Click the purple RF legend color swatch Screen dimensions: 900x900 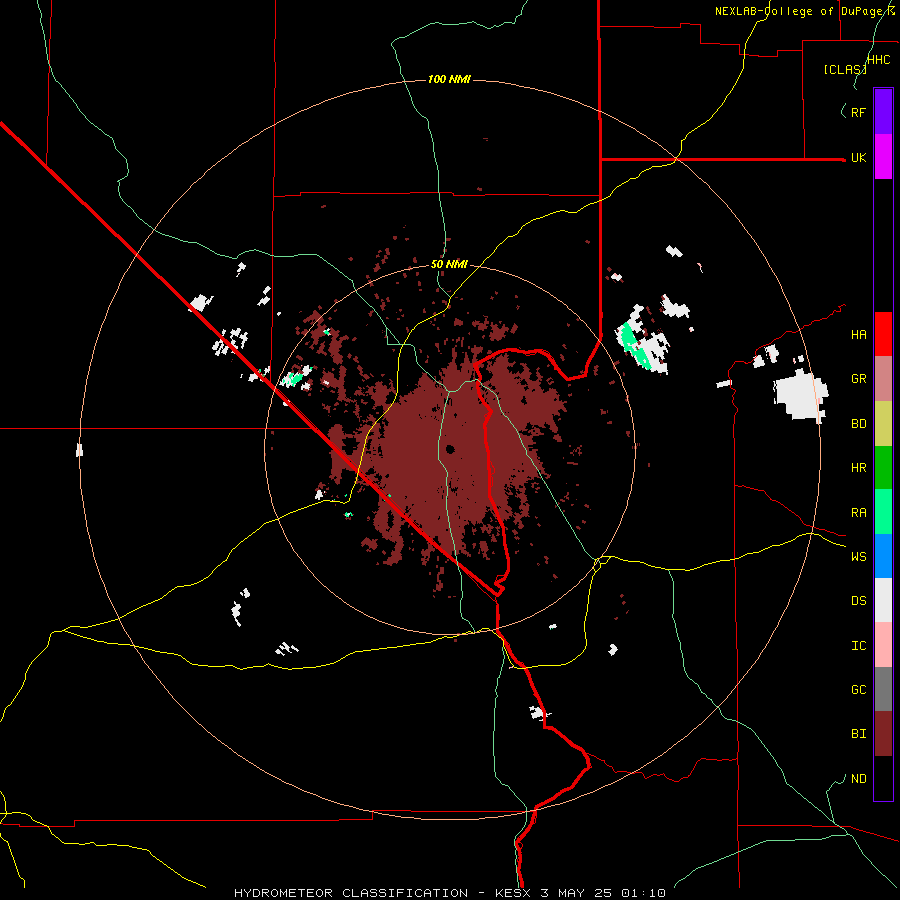click(883, 112)
